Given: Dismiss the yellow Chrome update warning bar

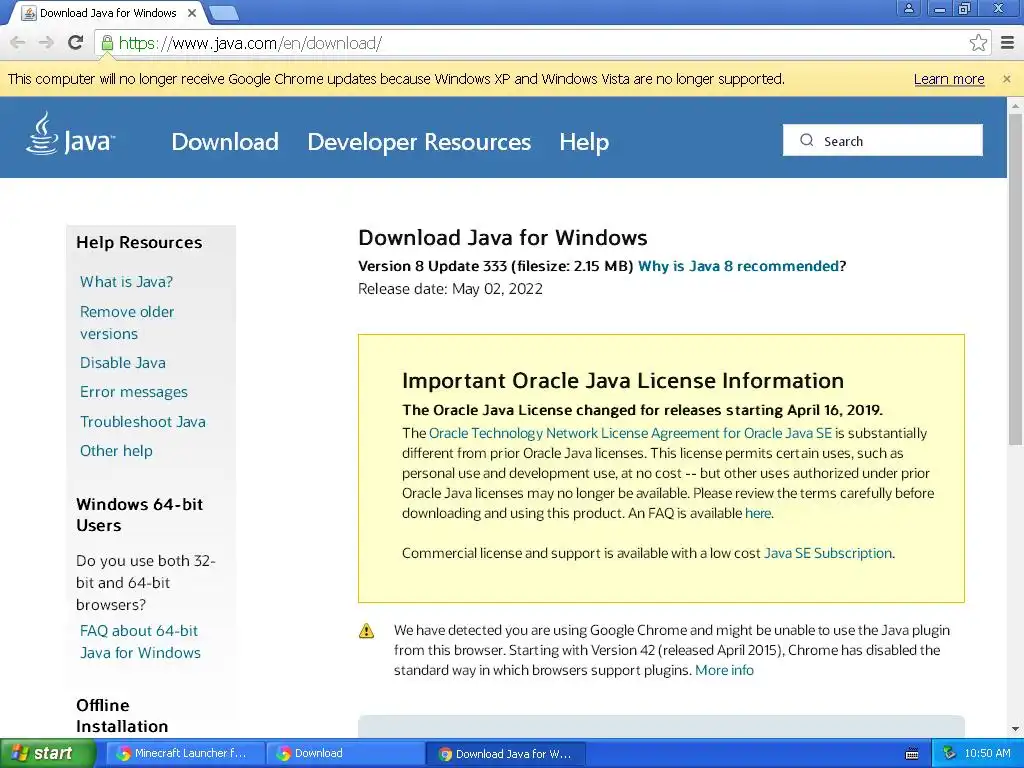Looking at the screenshot, I should click(1006, 79).
